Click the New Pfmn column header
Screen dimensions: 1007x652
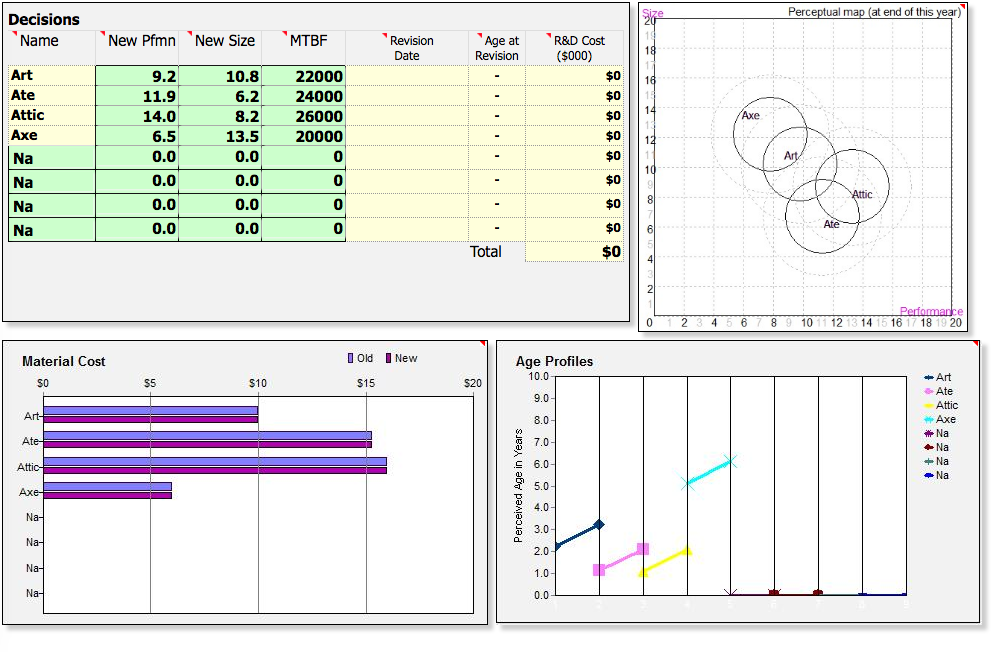141,40
